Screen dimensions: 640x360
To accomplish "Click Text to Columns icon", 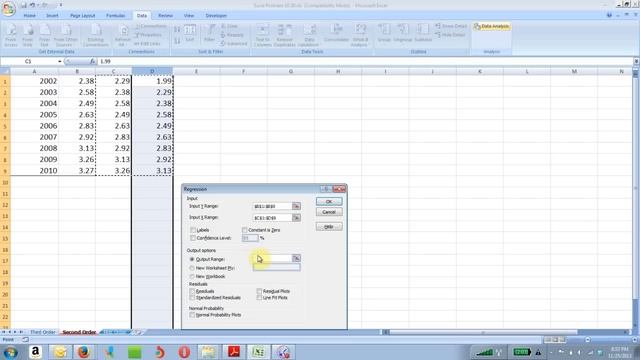I will tap(262, 35).
